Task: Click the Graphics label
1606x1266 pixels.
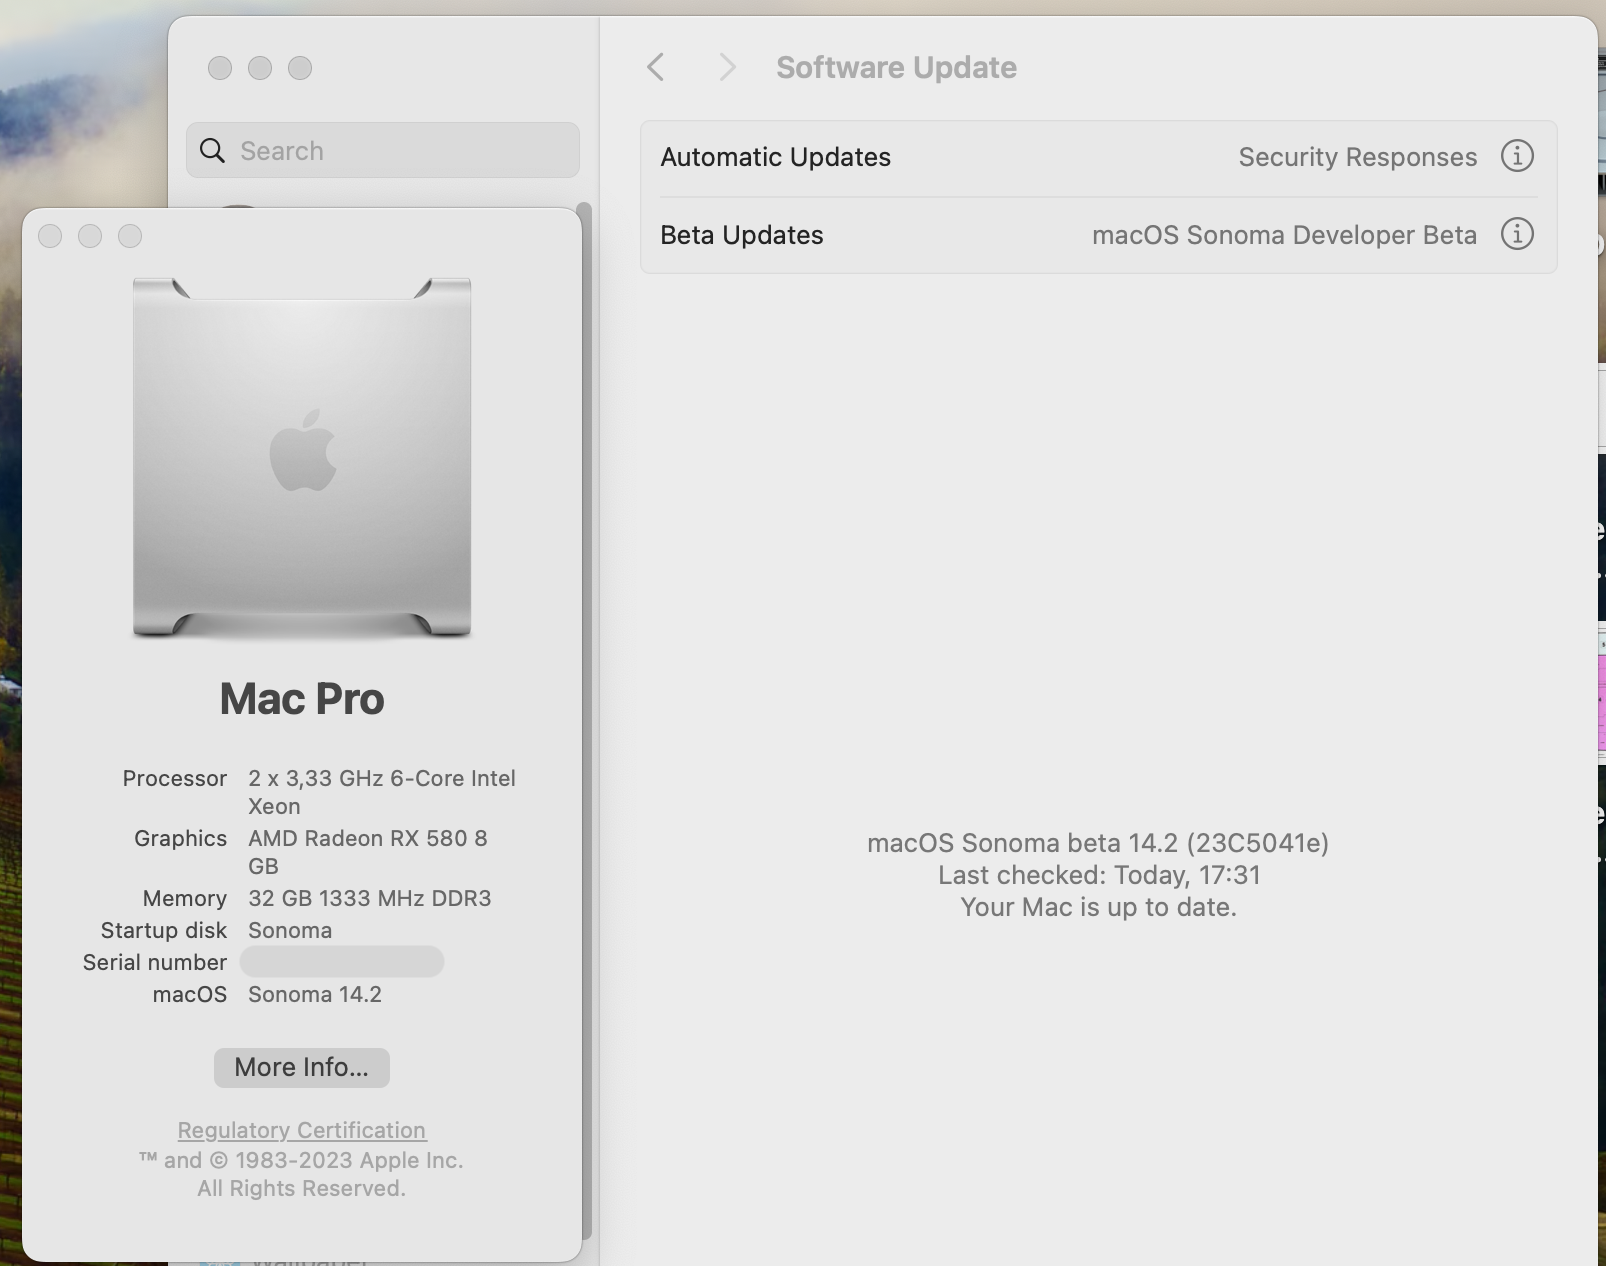Action: [181, 838]
